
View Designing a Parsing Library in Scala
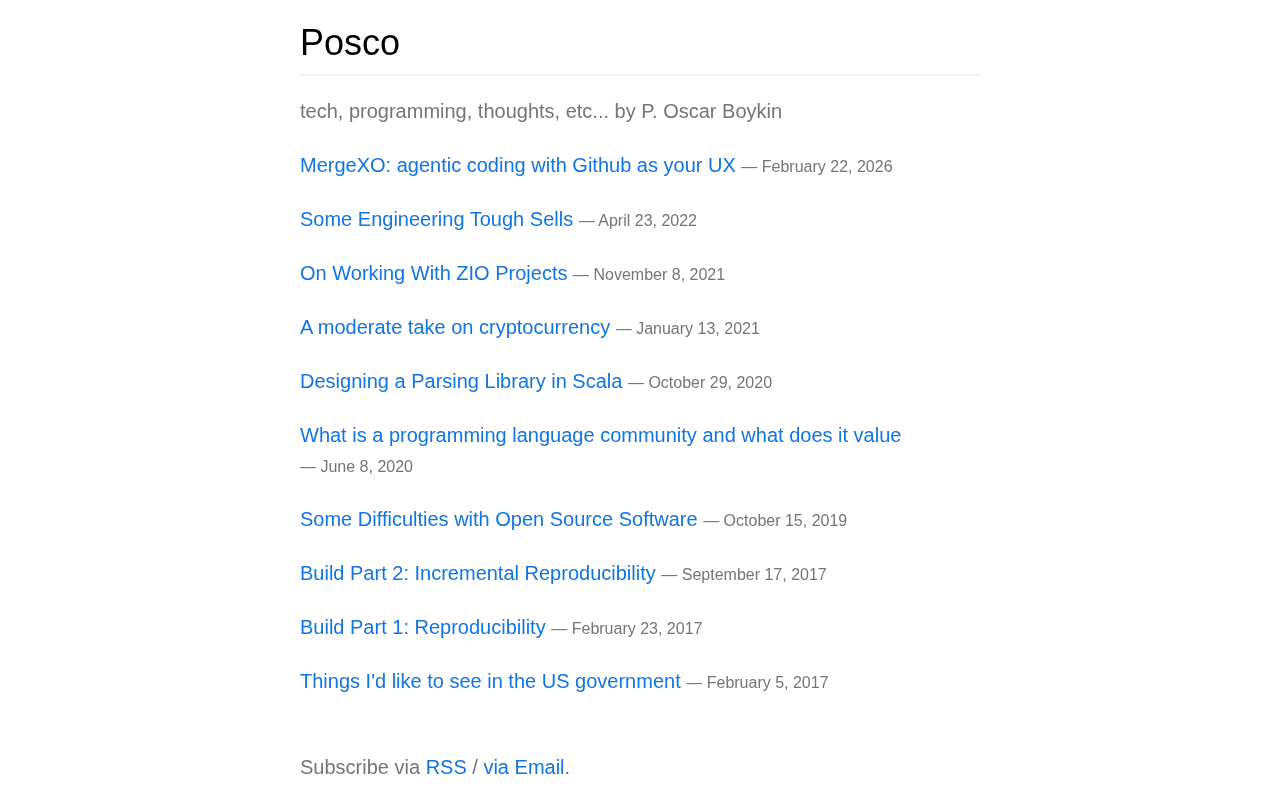pos(461,382)
